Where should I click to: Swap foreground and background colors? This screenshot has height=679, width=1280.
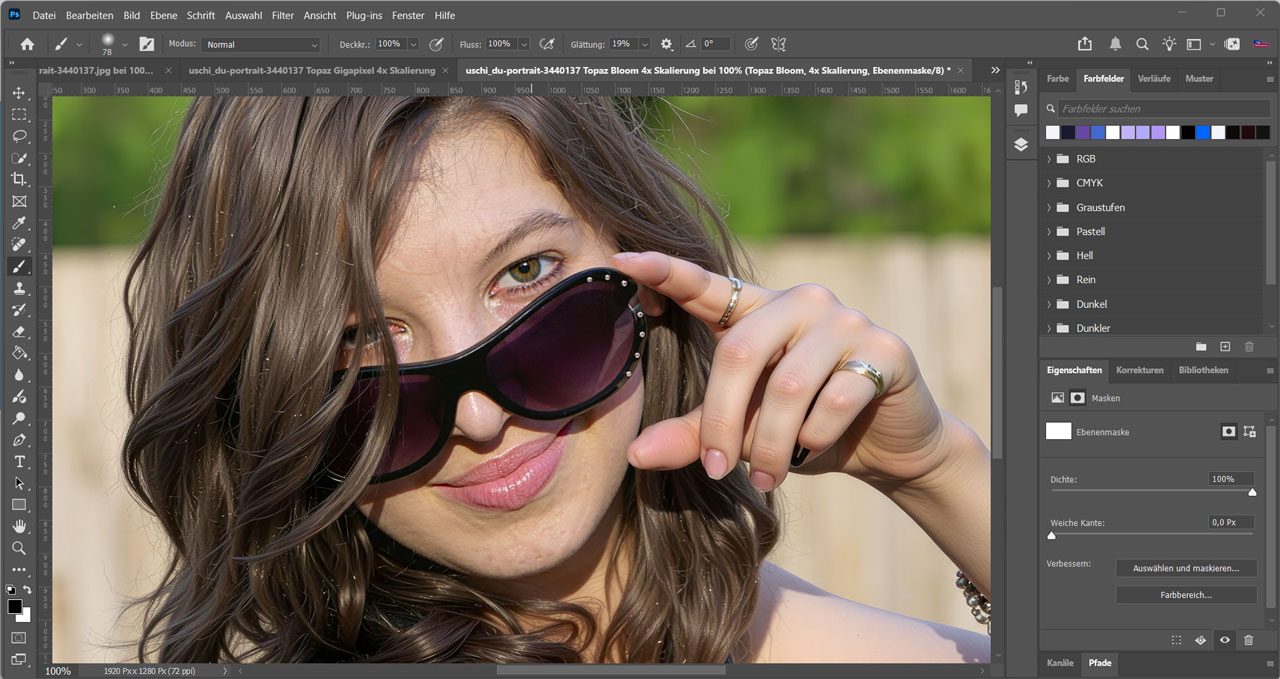coord(27,590)
